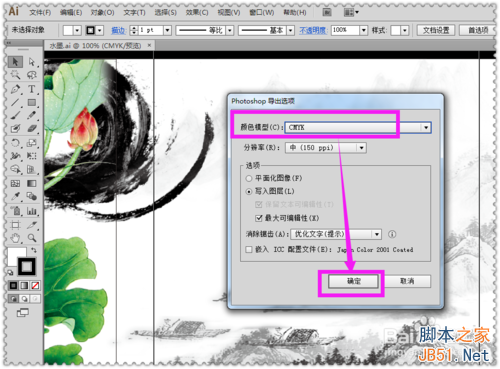Select the Hand tool

[15, 238]
